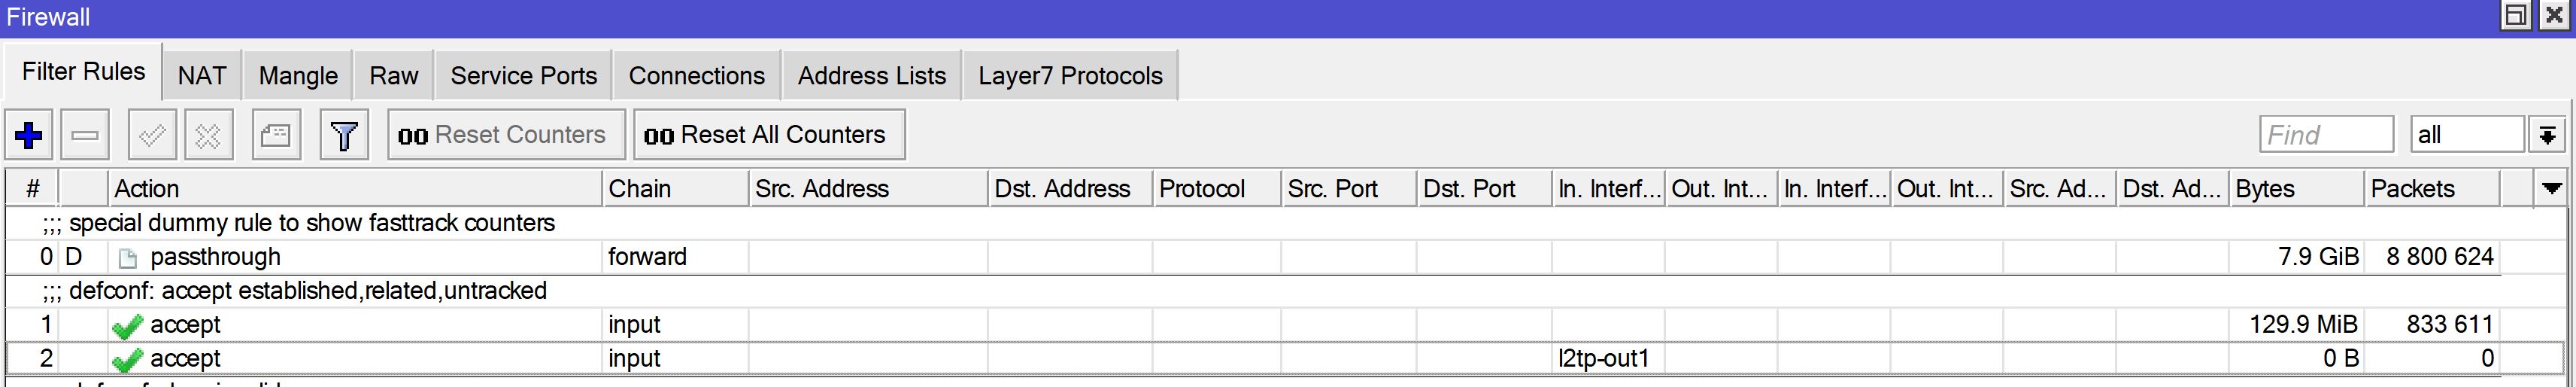This screenshot has width=2576, height=387.
Task: Click the Comment icon in toolbar
Action: pyautogui.click(x=275, y=135)
